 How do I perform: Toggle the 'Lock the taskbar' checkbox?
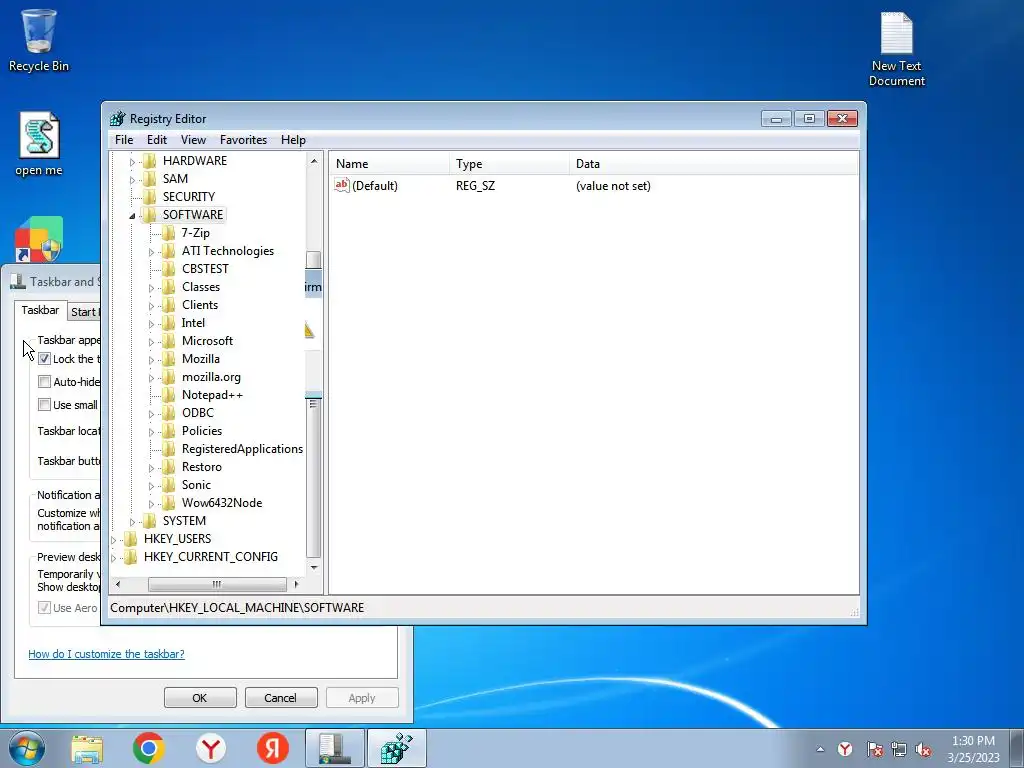pyautogui.click(x=44, y=359)
